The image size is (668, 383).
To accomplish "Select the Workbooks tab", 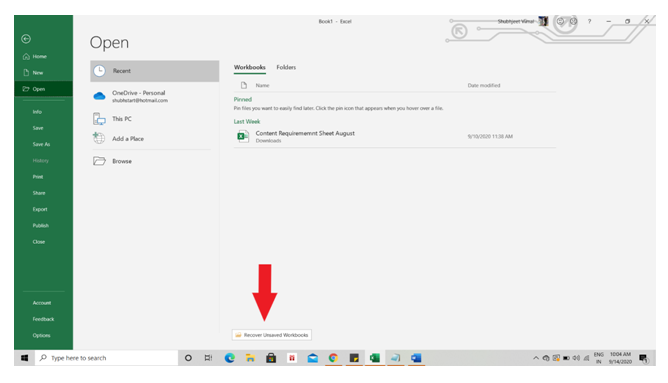I will click(x=250, y=67).
